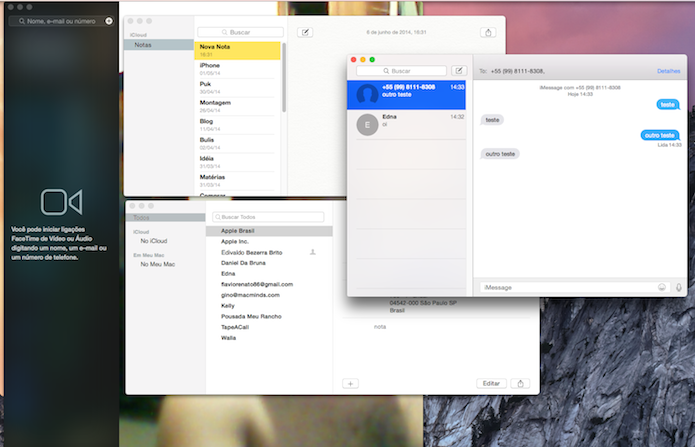695x447 pixels.
Task: Select No iCloud group in Contacts sidebar
Action: coord(154,241)
